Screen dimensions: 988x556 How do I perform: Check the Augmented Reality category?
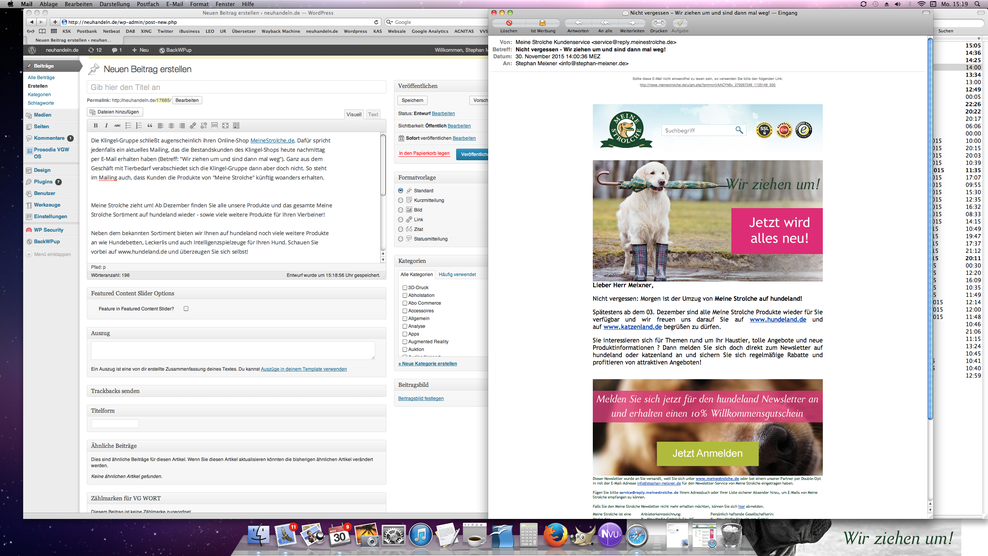405,342
